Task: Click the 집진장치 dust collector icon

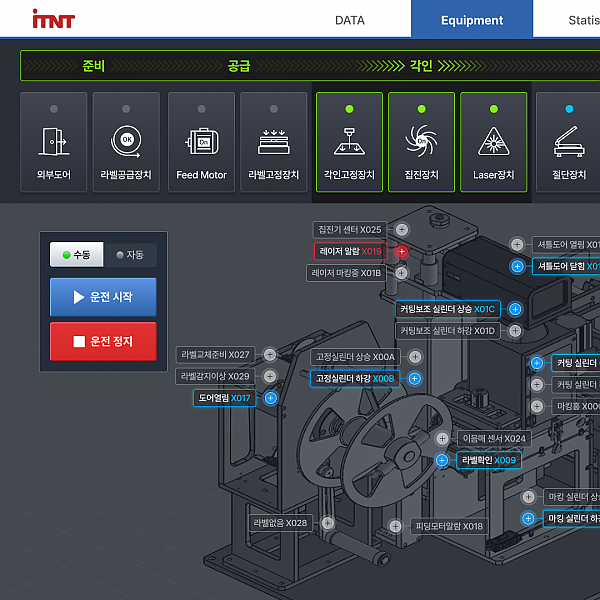Action: [x=421, y=142]
